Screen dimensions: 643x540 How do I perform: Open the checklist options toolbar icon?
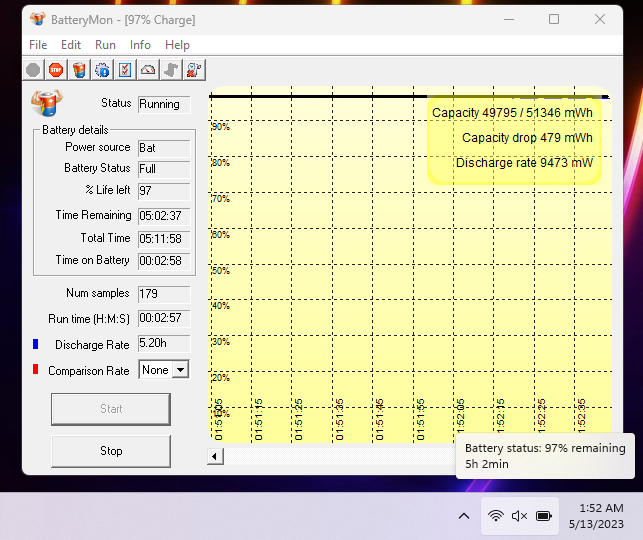[125, 70]
